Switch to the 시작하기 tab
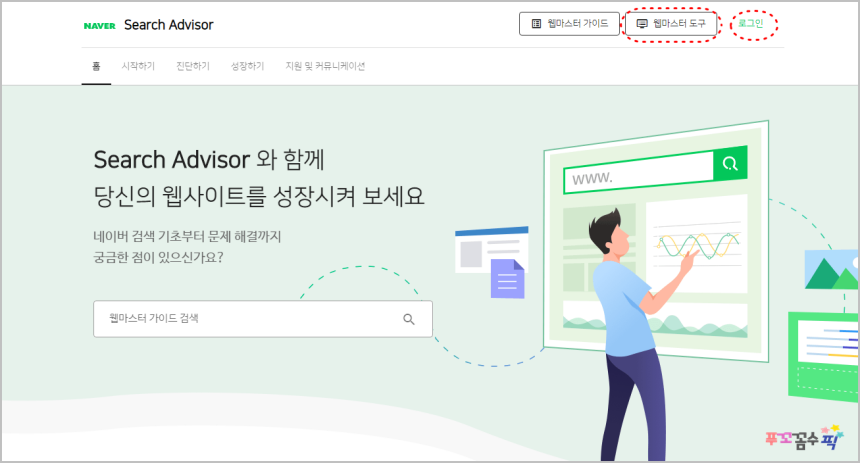 tap(138, 66)
